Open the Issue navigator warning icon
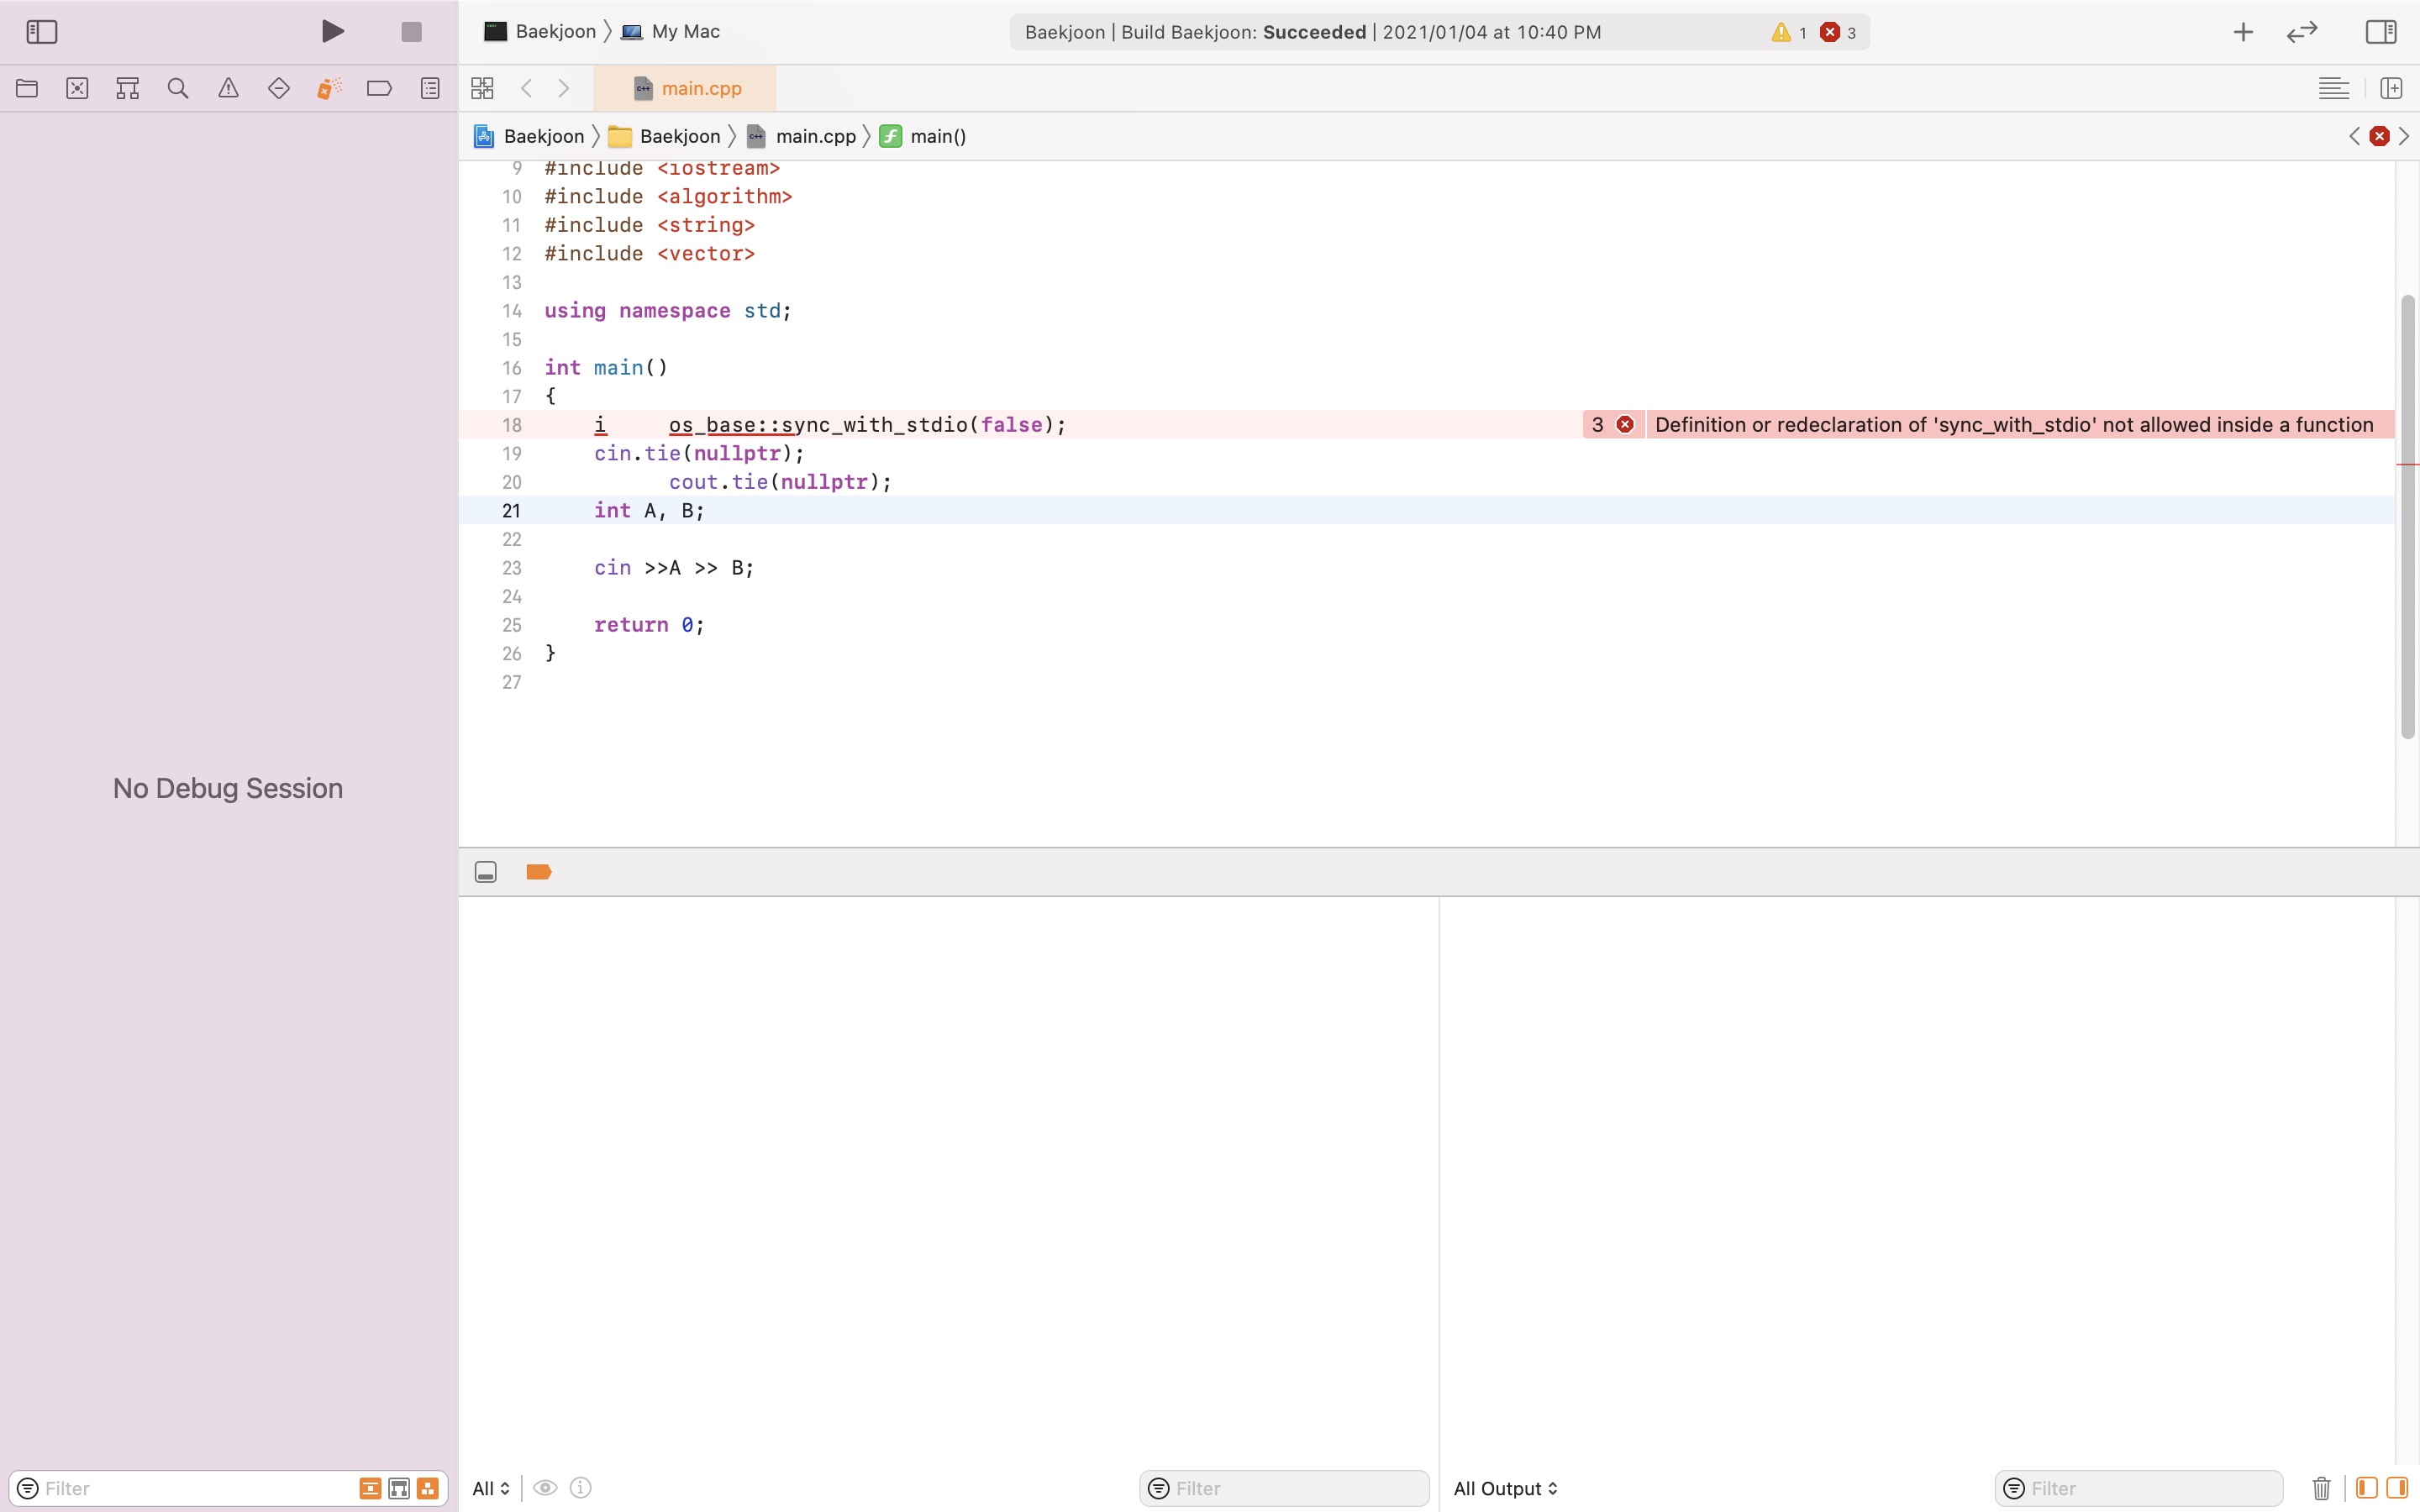 228,88
